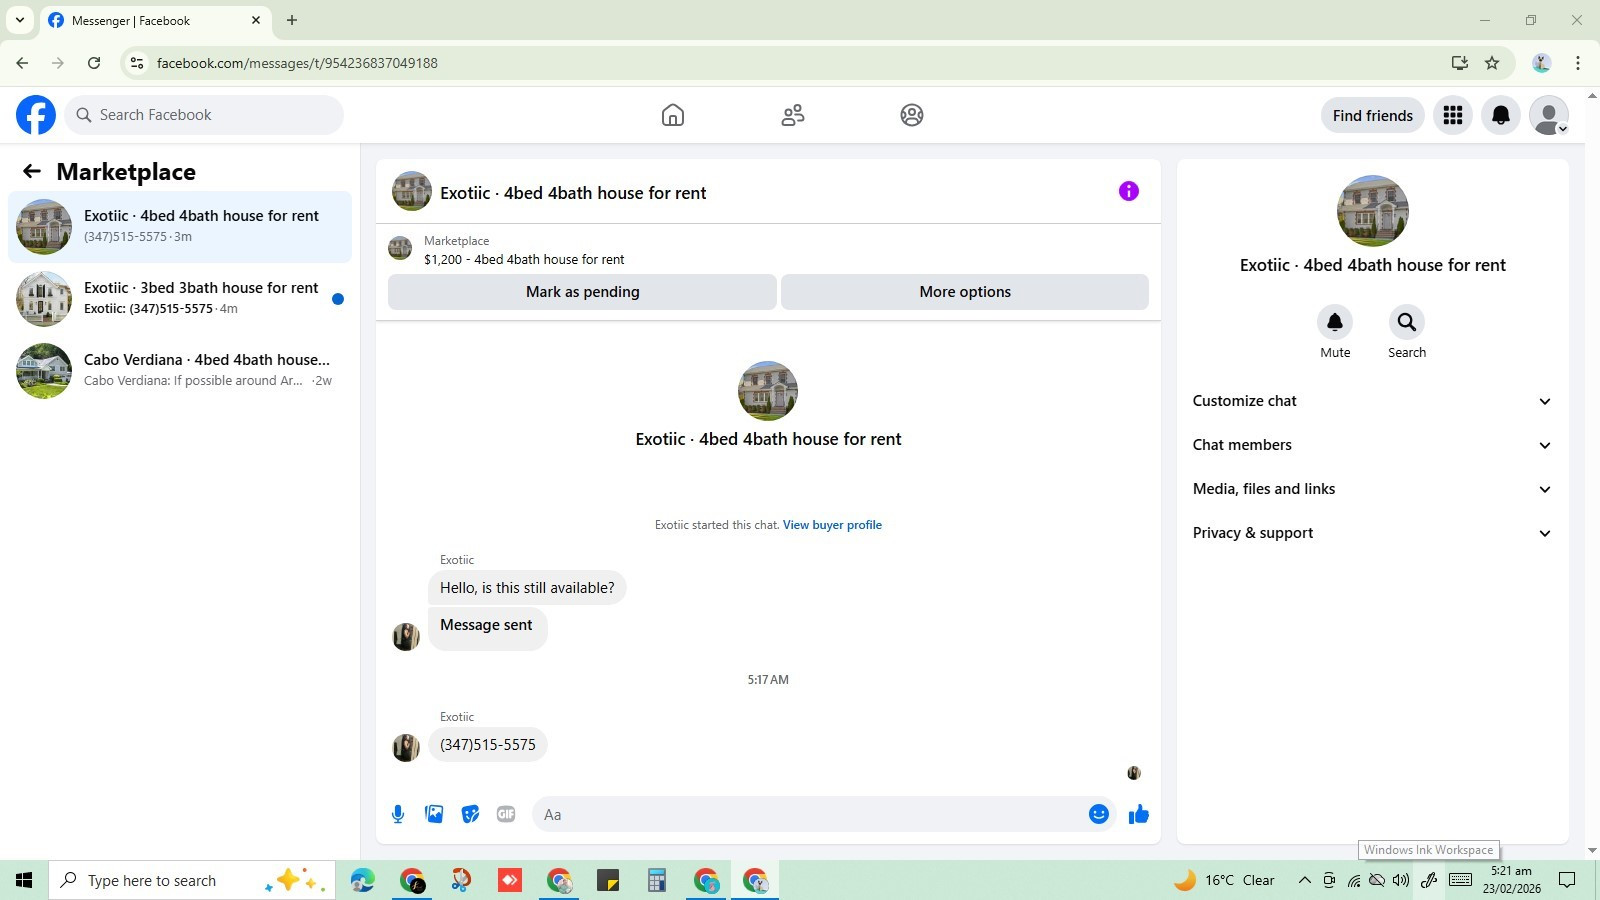1600x900 pixels.
Task: Click the large house photo in info panel
Action: pos(1373,211)
